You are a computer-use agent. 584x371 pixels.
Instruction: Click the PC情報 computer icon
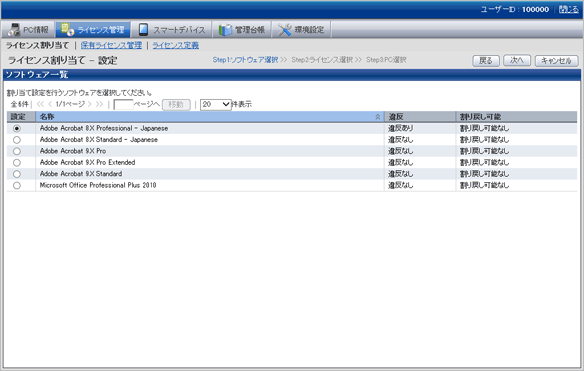coord(14,29)
